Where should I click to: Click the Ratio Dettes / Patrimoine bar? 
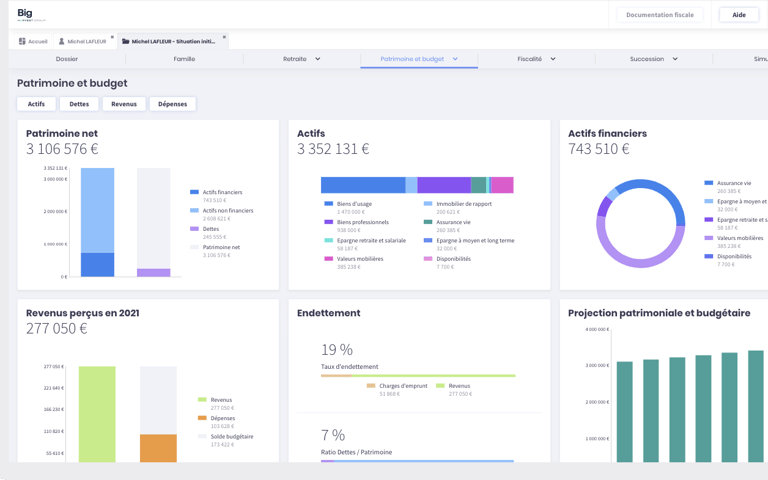point(417,461)
